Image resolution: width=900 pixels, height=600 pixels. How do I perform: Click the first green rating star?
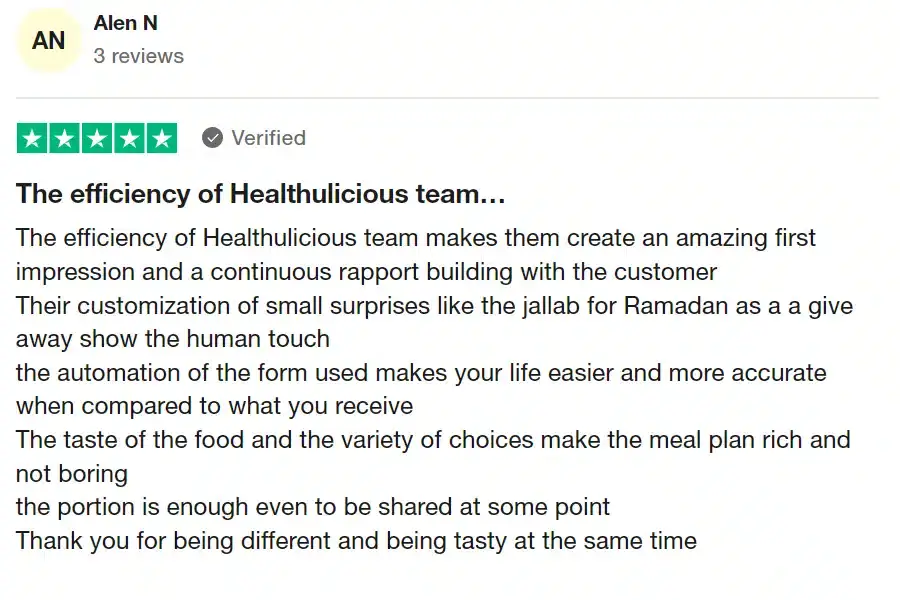click(x=33, y=138)
